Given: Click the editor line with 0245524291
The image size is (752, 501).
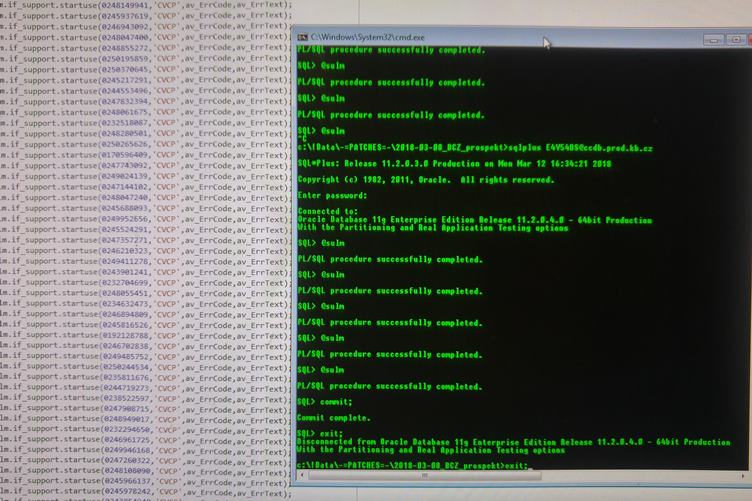Looking at the screenshot, I should (146, 229).
